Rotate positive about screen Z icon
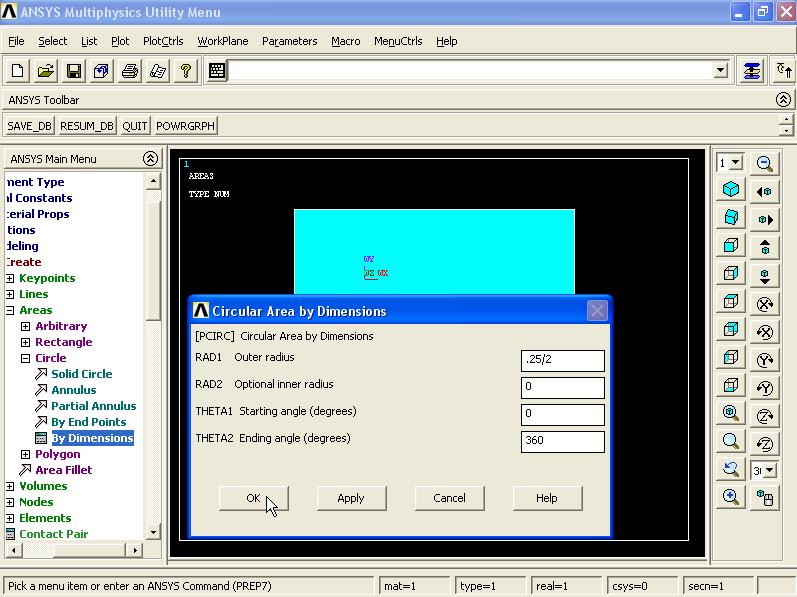Screen dimensions: 797x597 [x=764, y=416]
